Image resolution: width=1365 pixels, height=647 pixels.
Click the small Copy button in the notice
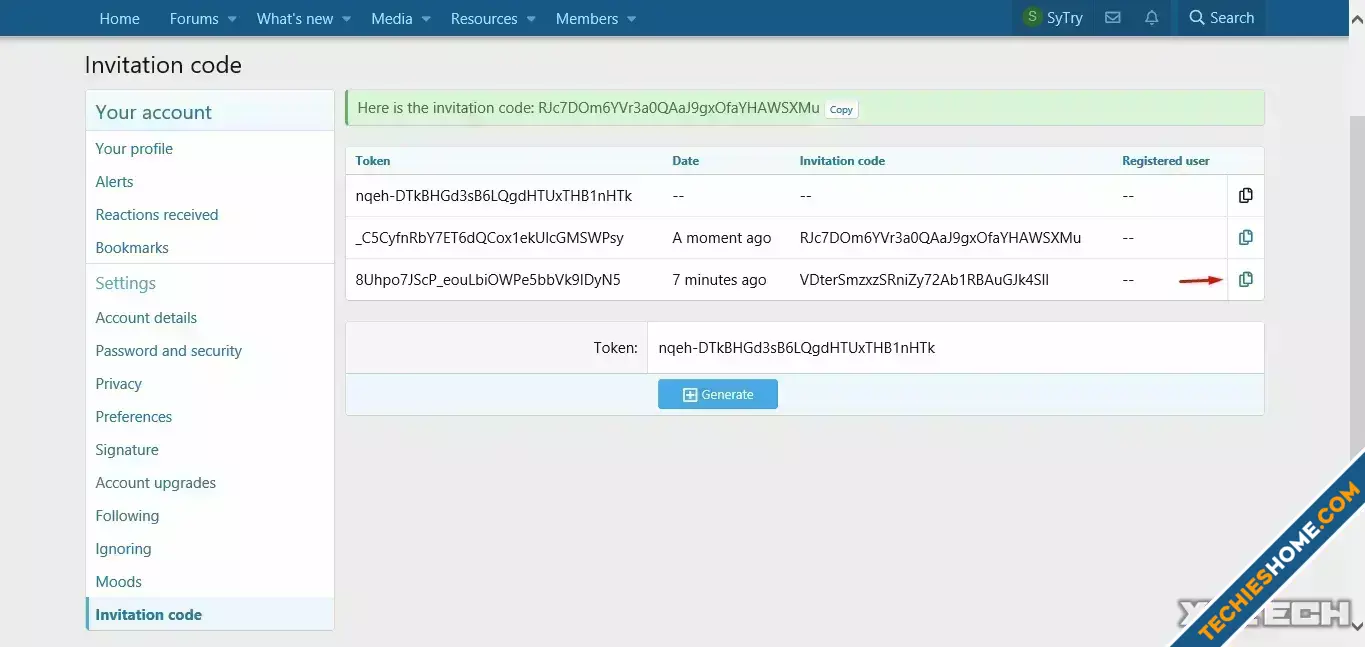pos(841,109)
